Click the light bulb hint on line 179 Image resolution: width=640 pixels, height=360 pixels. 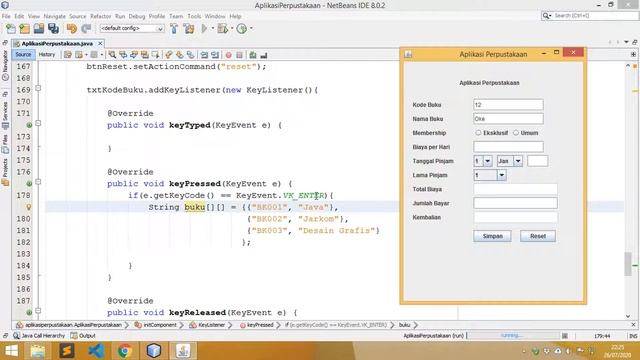click(29, 207)
